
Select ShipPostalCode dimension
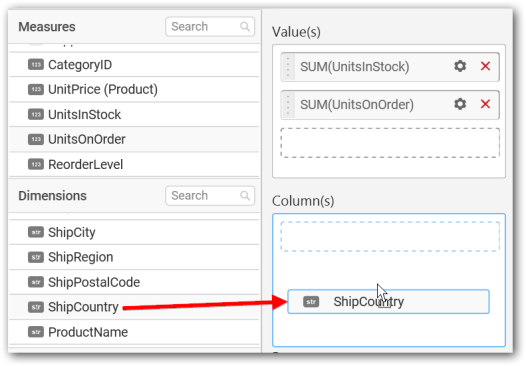tap(134, 282)
